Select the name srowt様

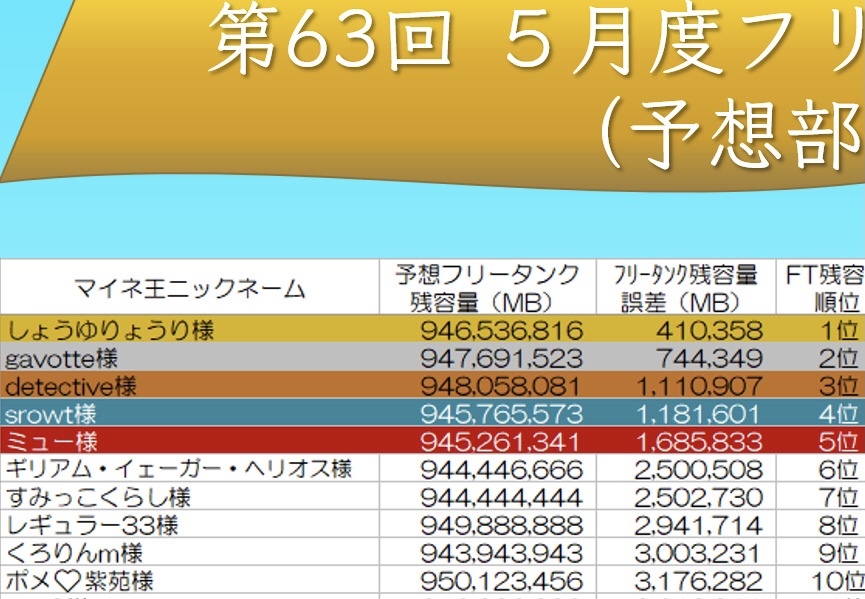click(50, 414)
